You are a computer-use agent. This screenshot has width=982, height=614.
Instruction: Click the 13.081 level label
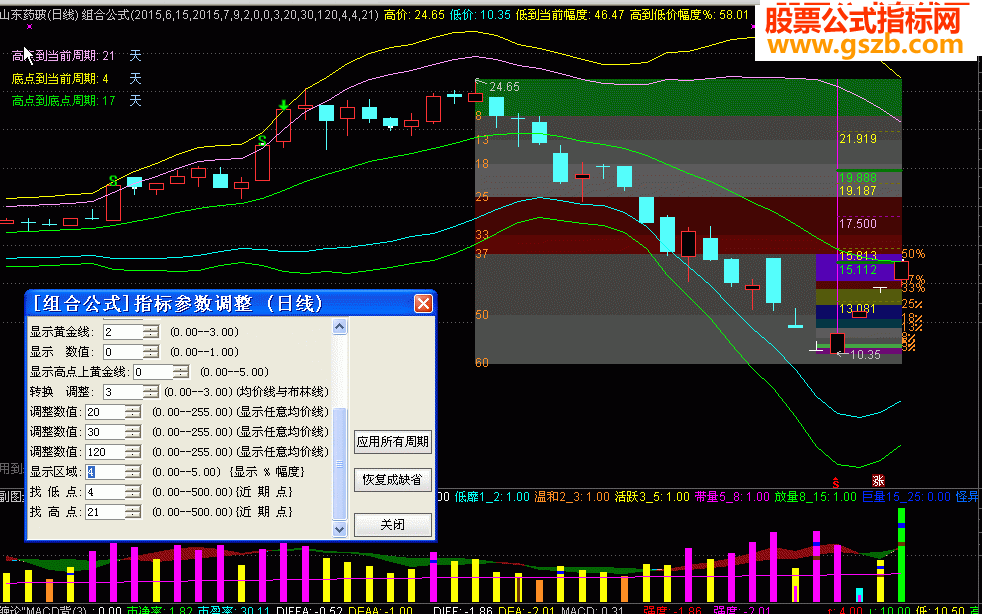[x=857, y=309]
